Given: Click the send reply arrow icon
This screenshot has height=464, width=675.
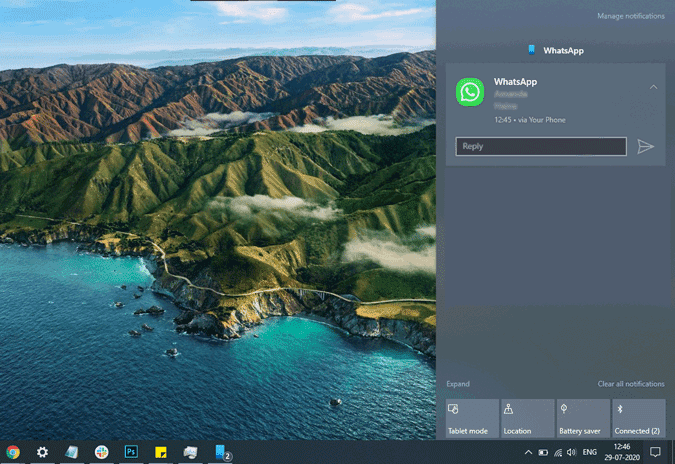Looking at the screenshot, I should [x=645, y=147].
